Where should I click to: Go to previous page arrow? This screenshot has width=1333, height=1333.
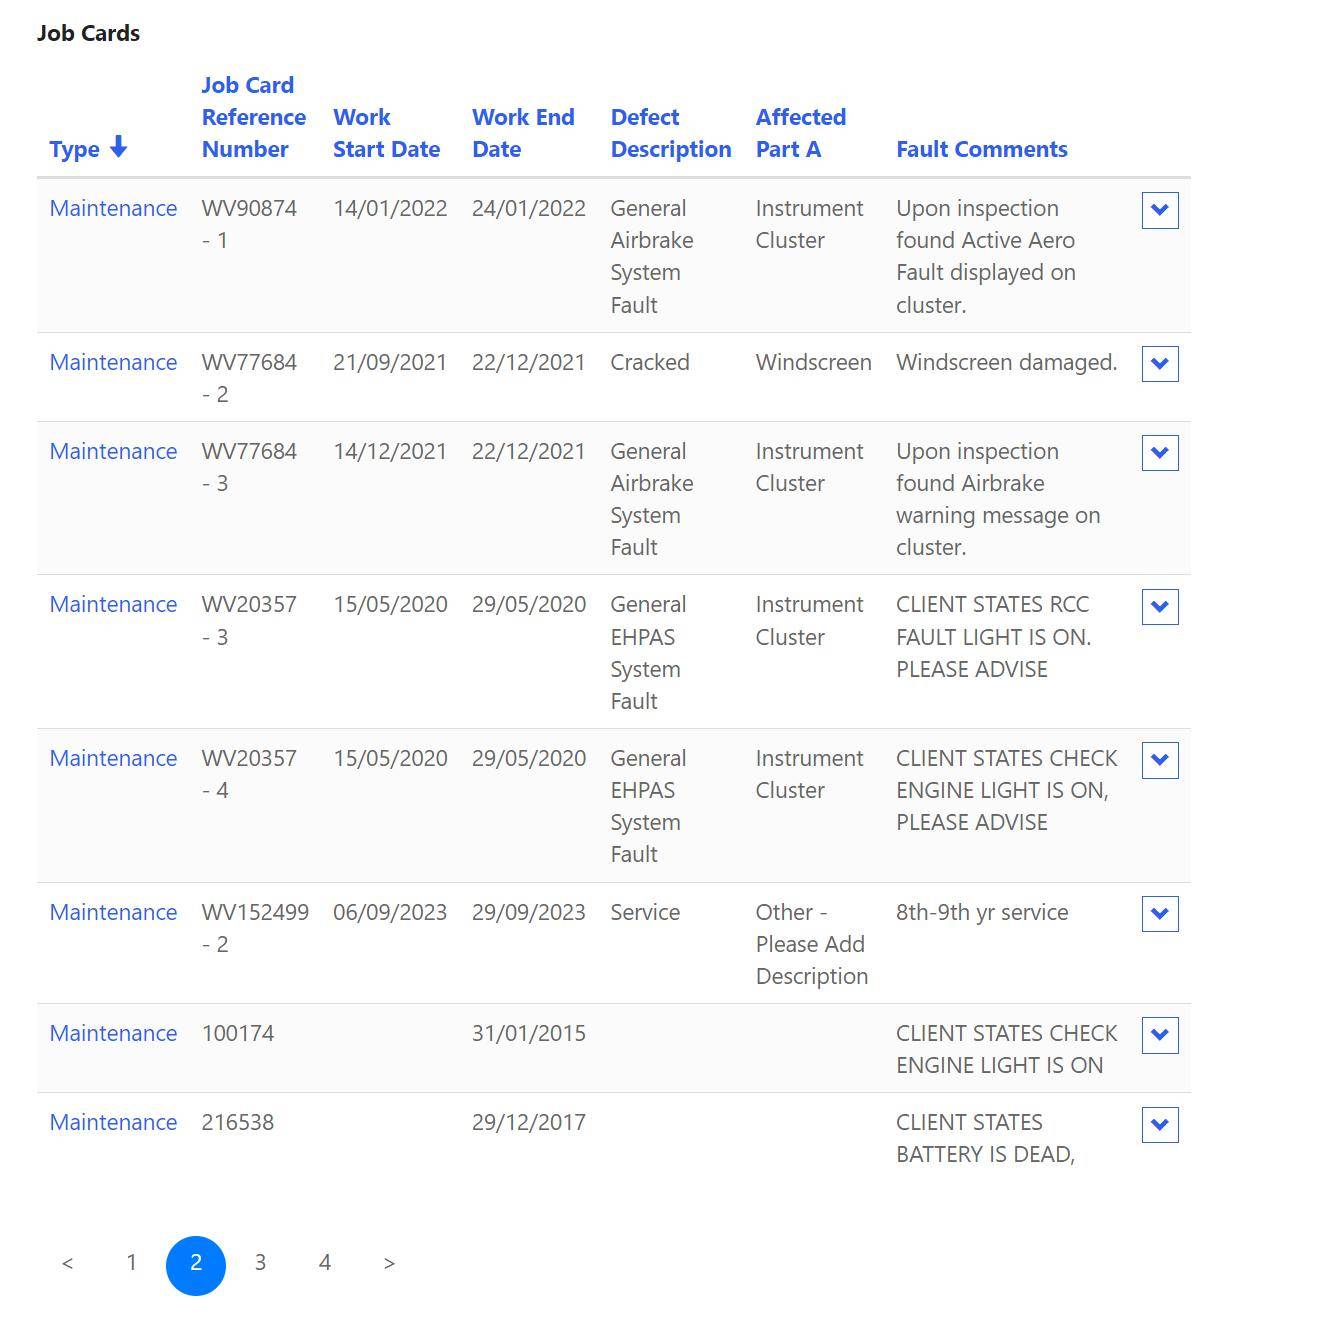click(67, 1263)
